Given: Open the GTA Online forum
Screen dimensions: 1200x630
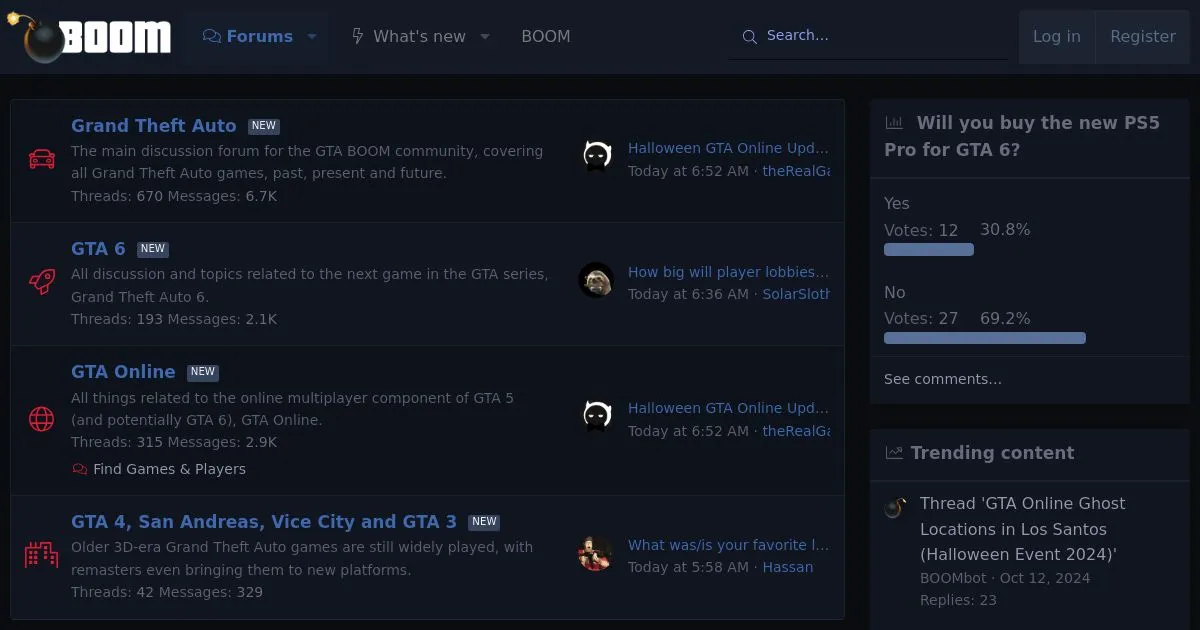Looking at the screenshot, I should coord(123,372).
